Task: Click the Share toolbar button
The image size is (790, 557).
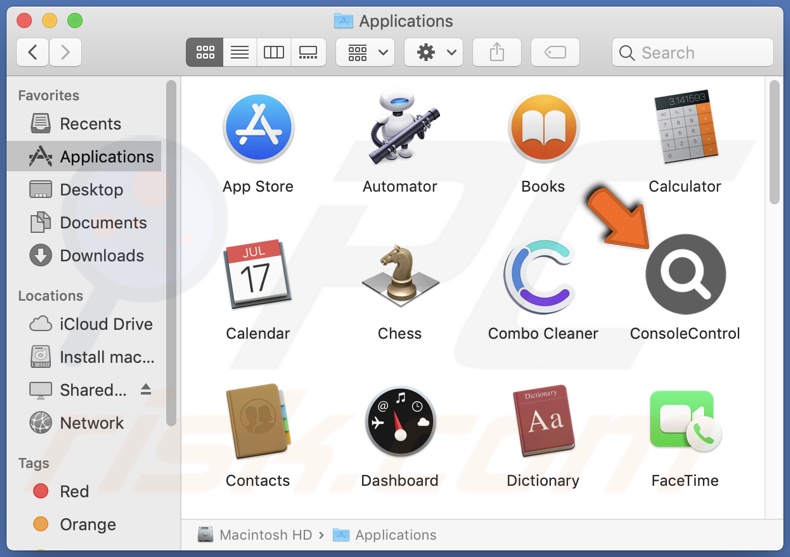Action: tap(497, 52)
